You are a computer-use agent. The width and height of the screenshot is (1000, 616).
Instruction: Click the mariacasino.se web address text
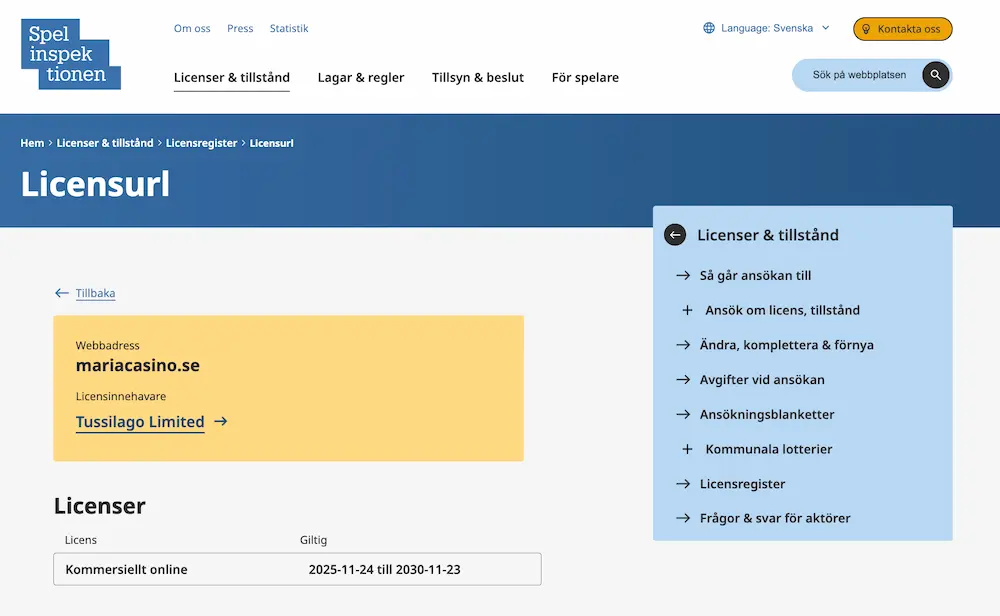138,365
